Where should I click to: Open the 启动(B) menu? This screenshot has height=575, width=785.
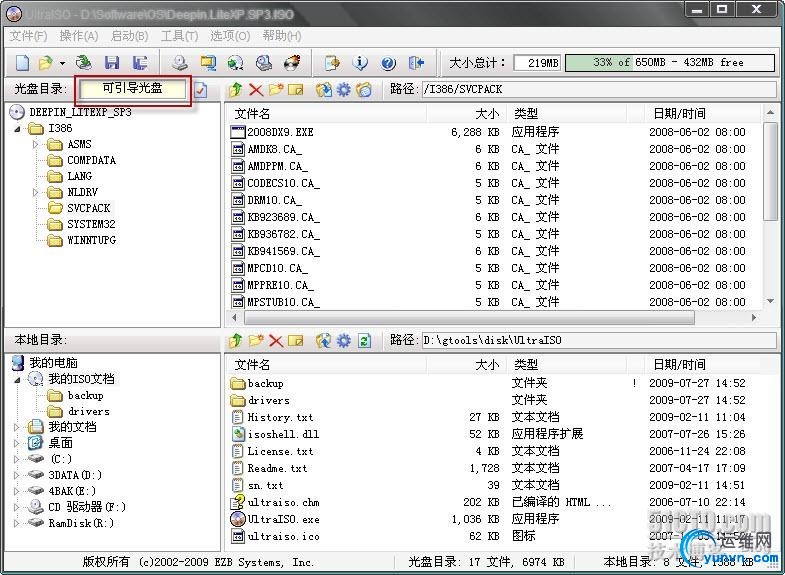coord(129,36)
